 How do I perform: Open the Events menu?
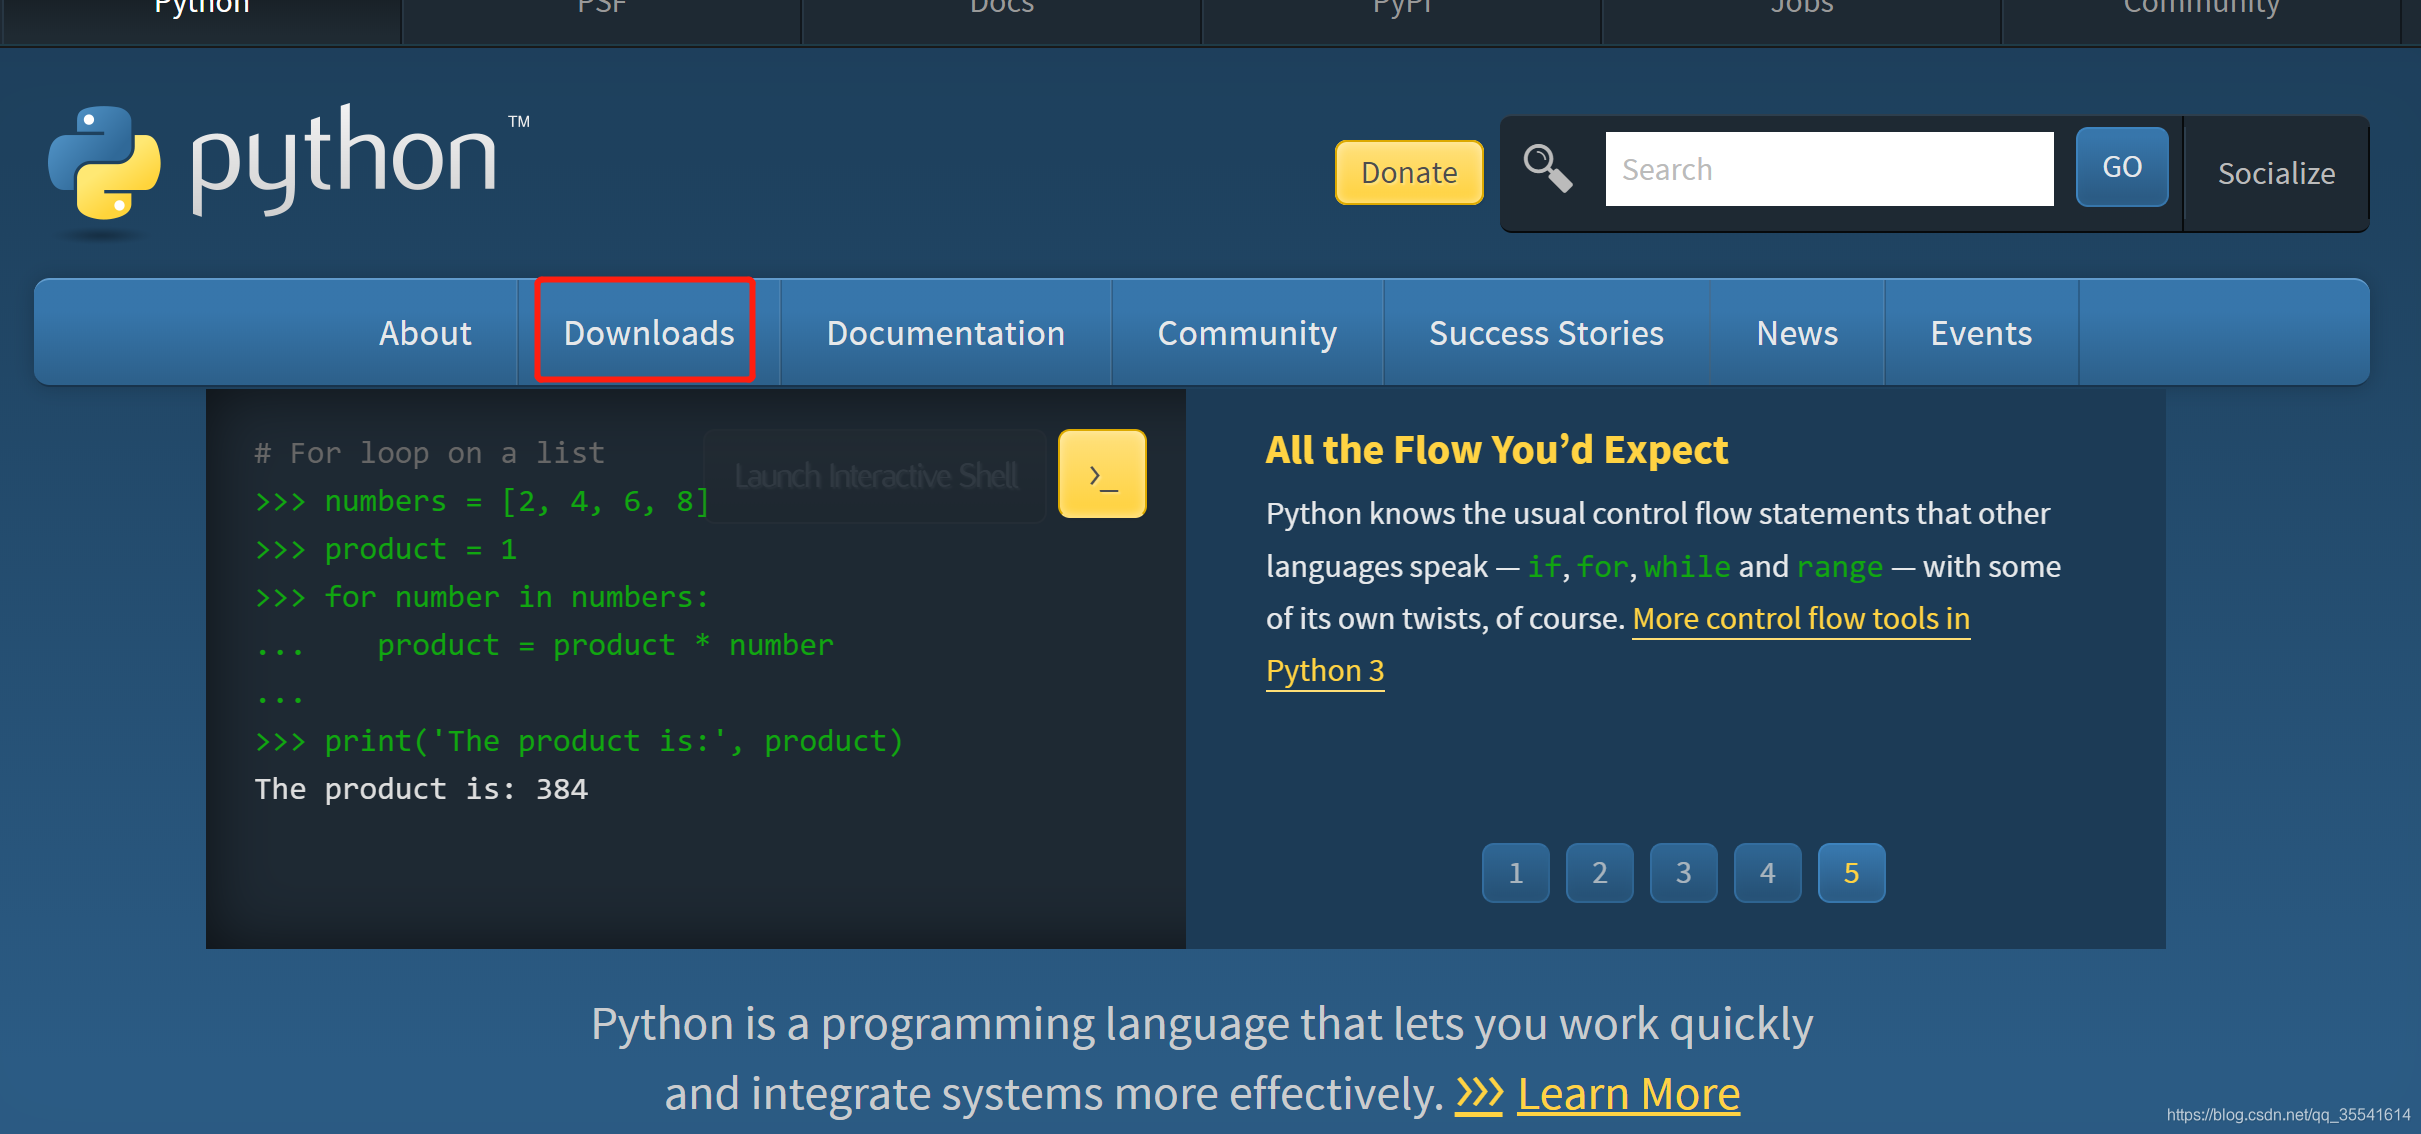[1981, 333]
